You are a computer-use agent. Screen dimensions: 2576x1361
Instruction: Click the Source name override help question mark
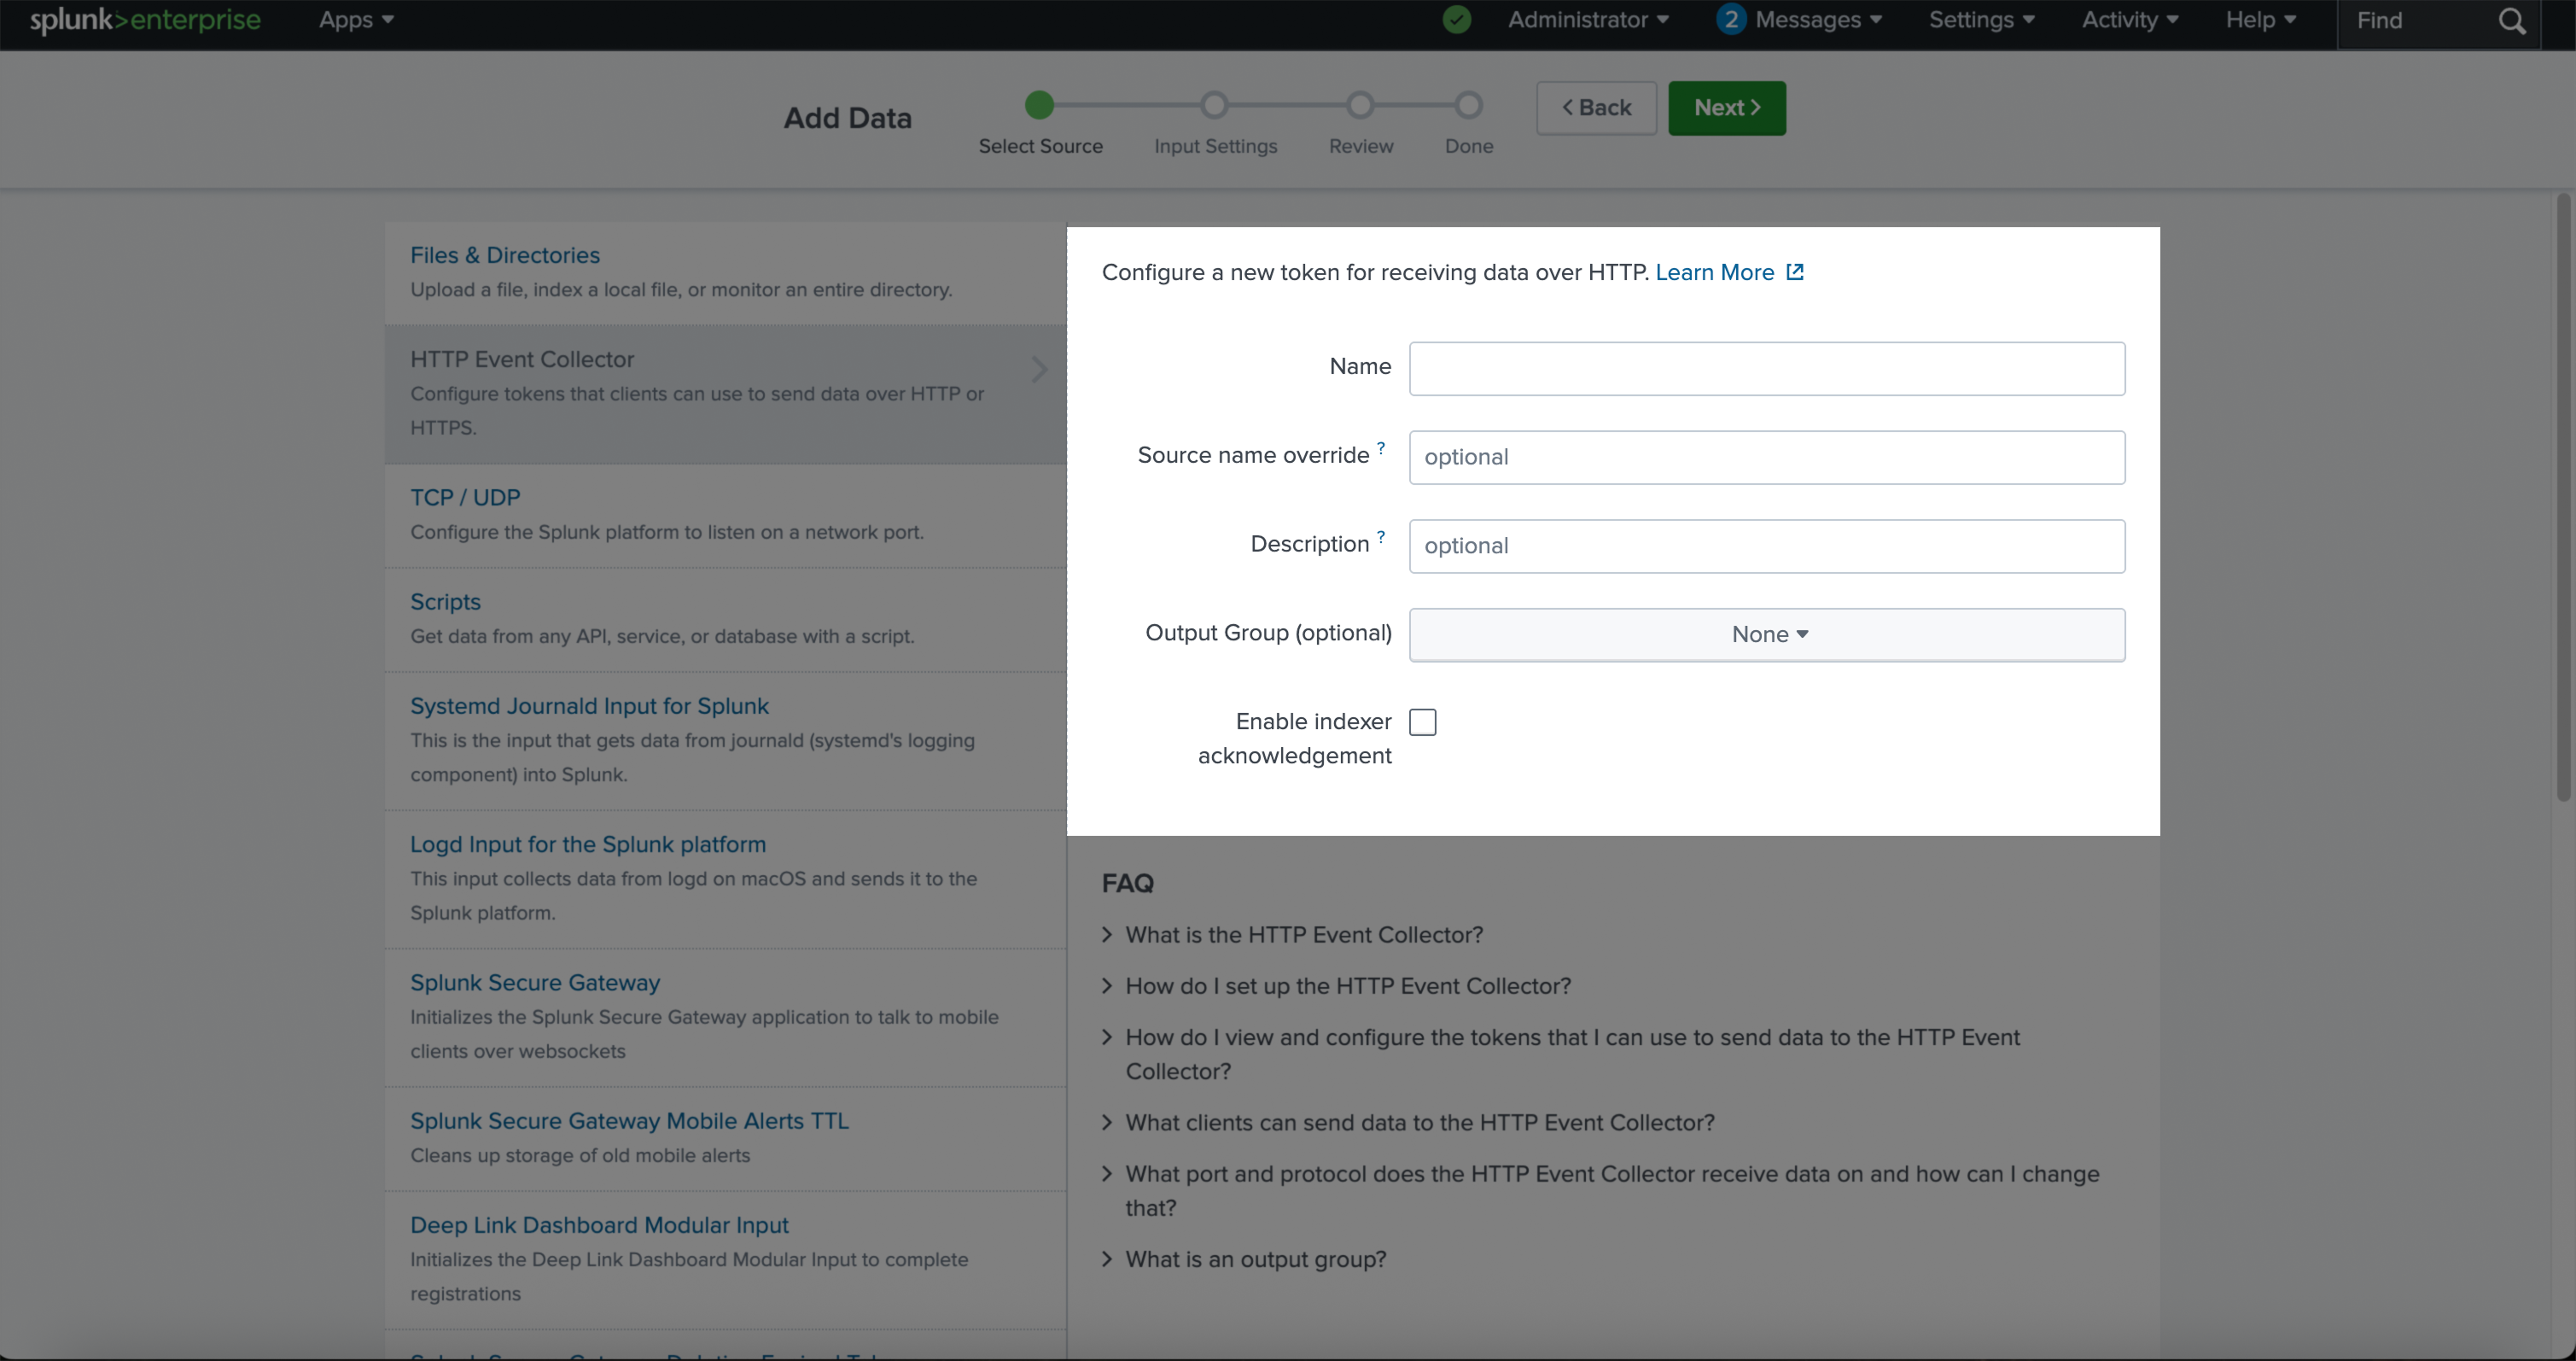1381,448
